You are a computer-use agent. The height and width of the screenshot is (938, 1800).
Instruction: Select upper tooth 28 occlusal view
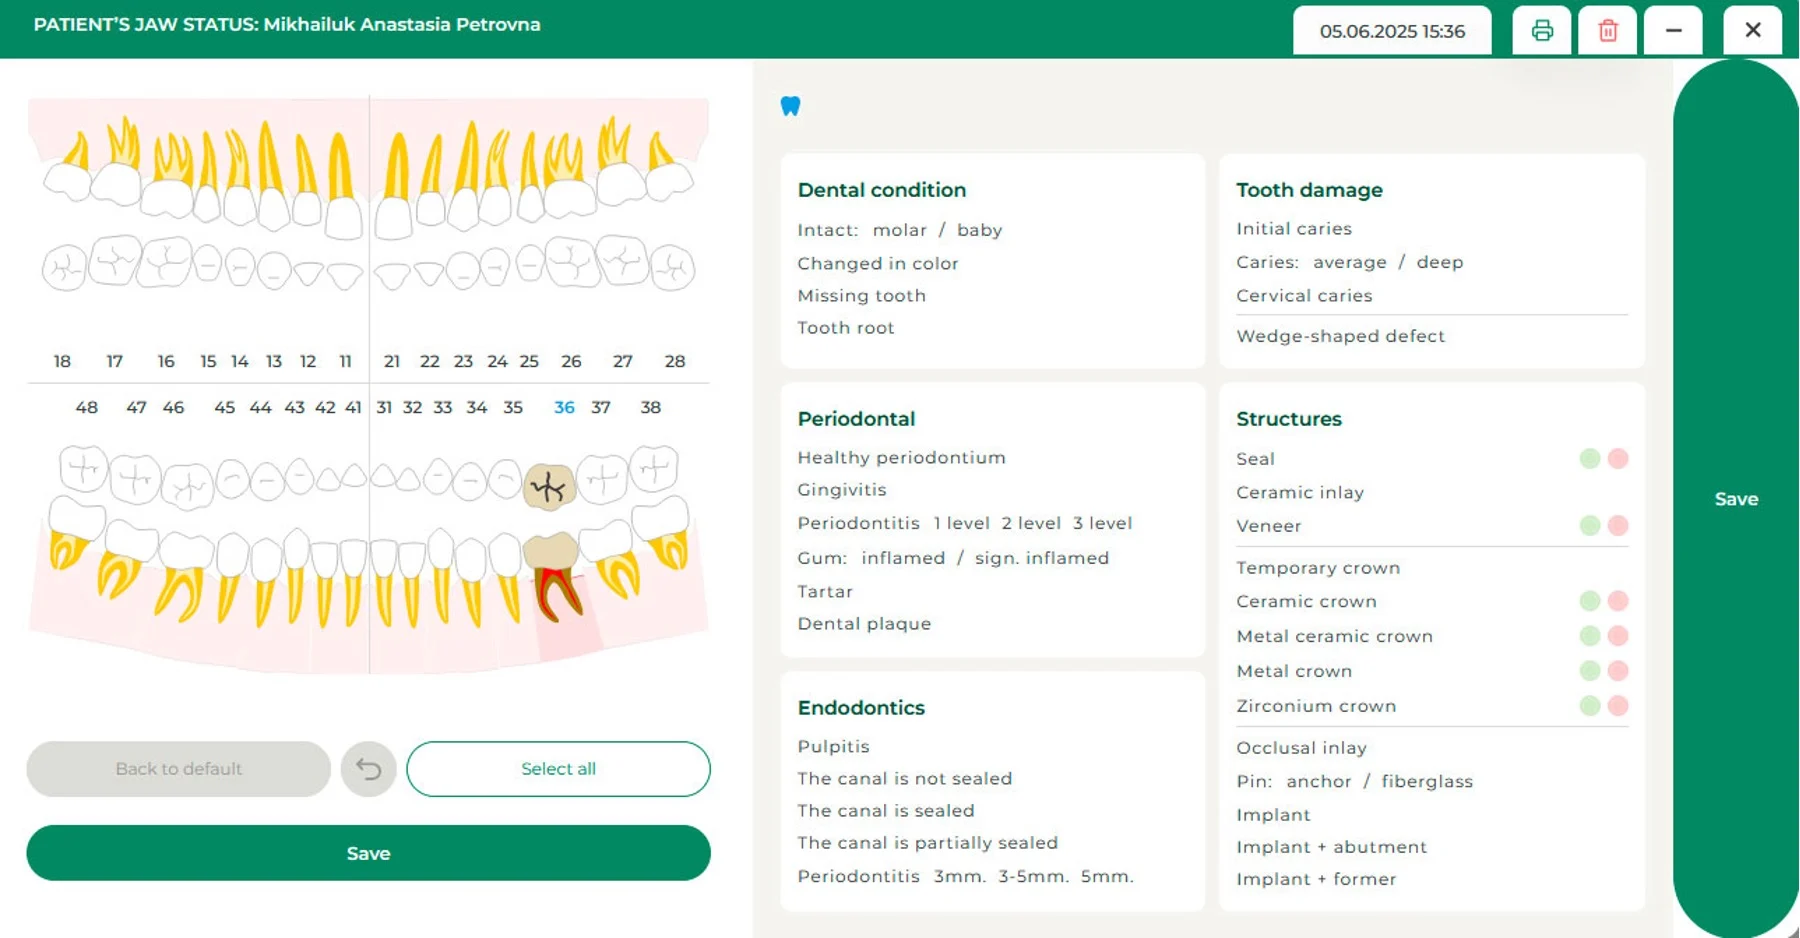(673, 268)
